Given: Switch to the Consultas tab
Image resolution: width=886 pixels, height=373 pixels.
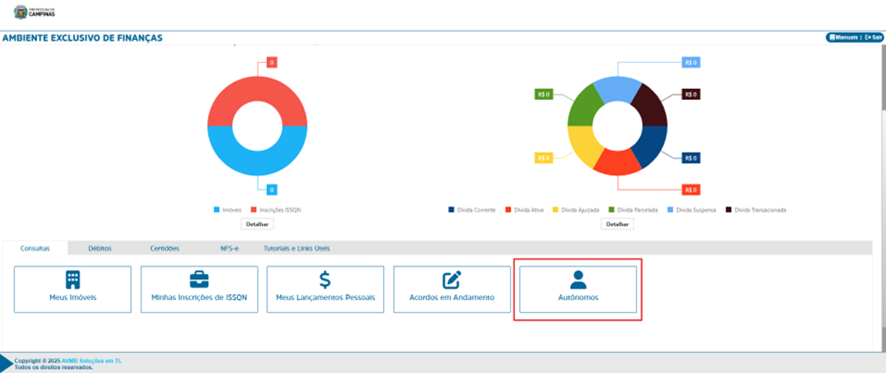Looking at the screenshot, I should [x=35, y=248].
